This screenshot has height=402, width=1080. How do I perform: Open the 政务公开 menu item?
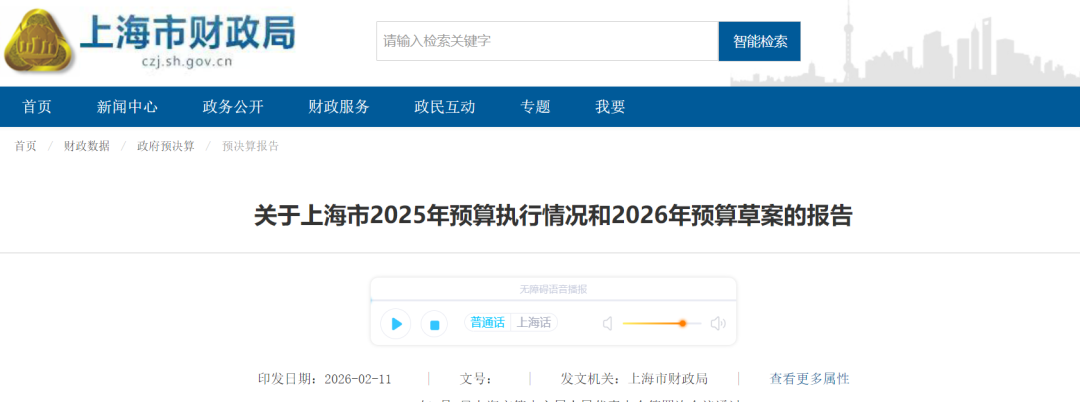233,107
